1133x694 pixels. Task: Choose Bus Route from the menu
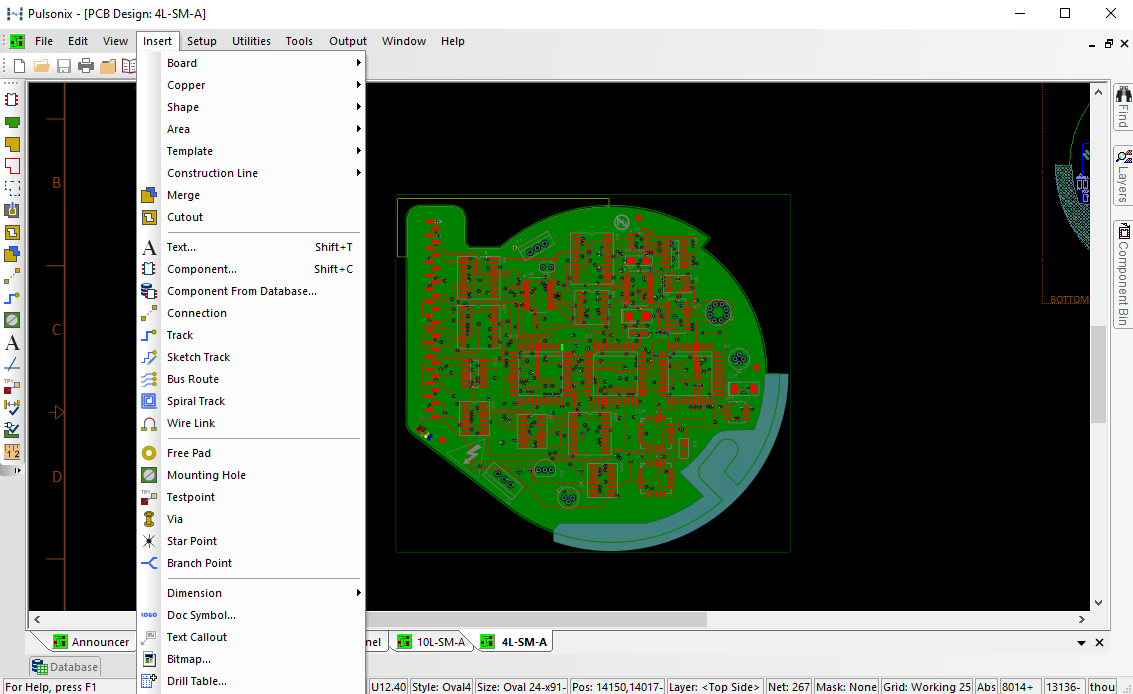point(251,380)
